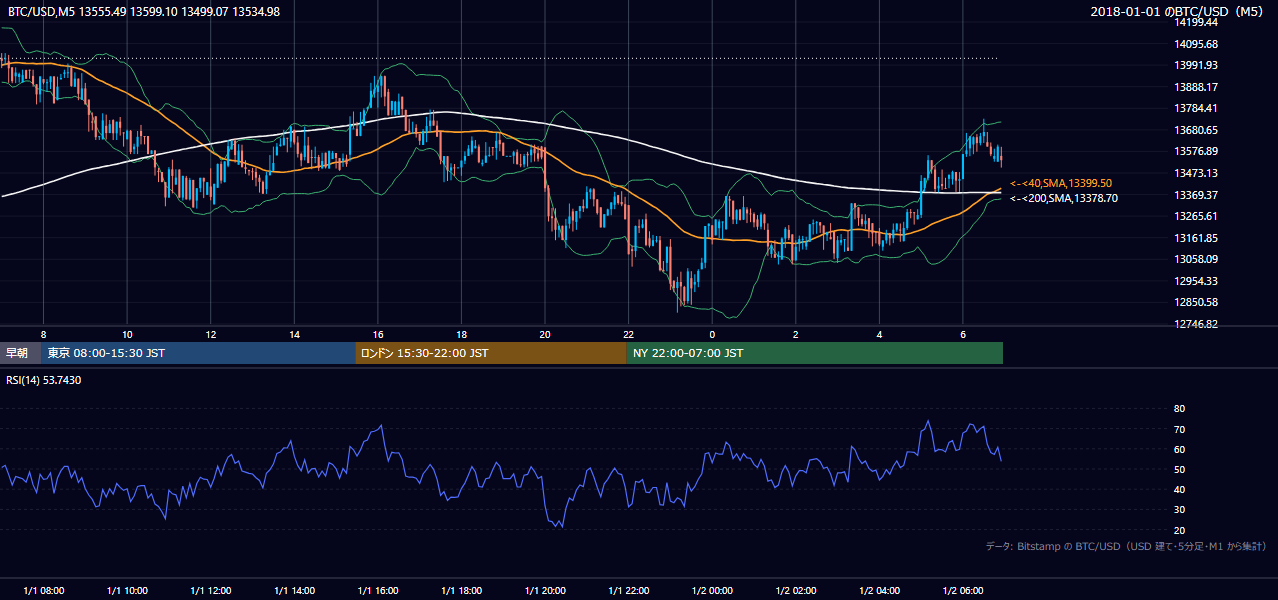The width and height of the screenshot is (1278, 600).
Task: Click hour label 10 under the price chart
Action: 127,334
